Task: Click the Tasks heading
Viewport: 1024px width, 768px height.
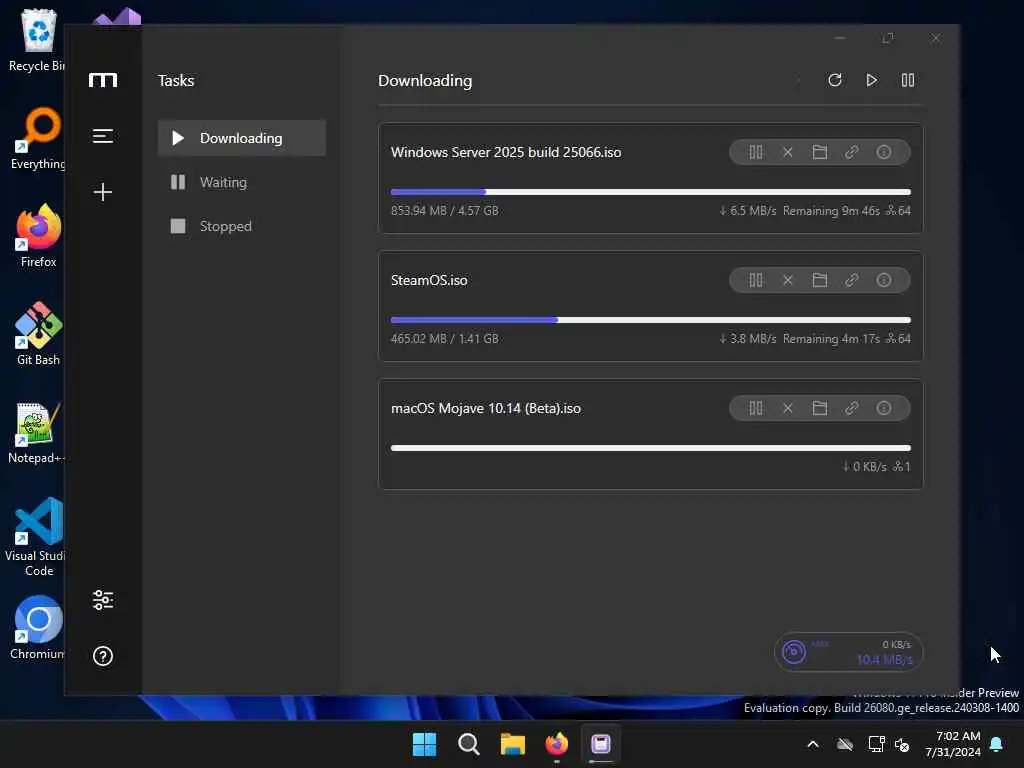Action: click(176, 80)
